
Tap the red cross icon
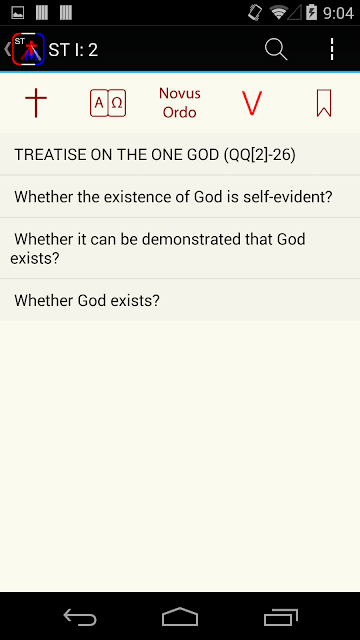pos(36,103)
